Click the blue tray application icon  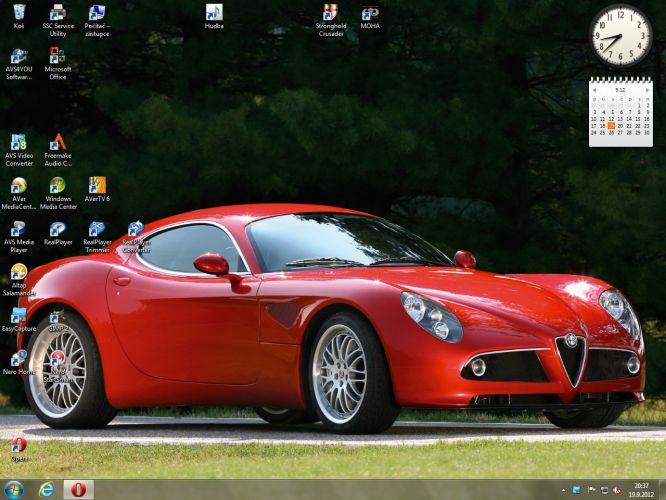[x=576, y=490]
